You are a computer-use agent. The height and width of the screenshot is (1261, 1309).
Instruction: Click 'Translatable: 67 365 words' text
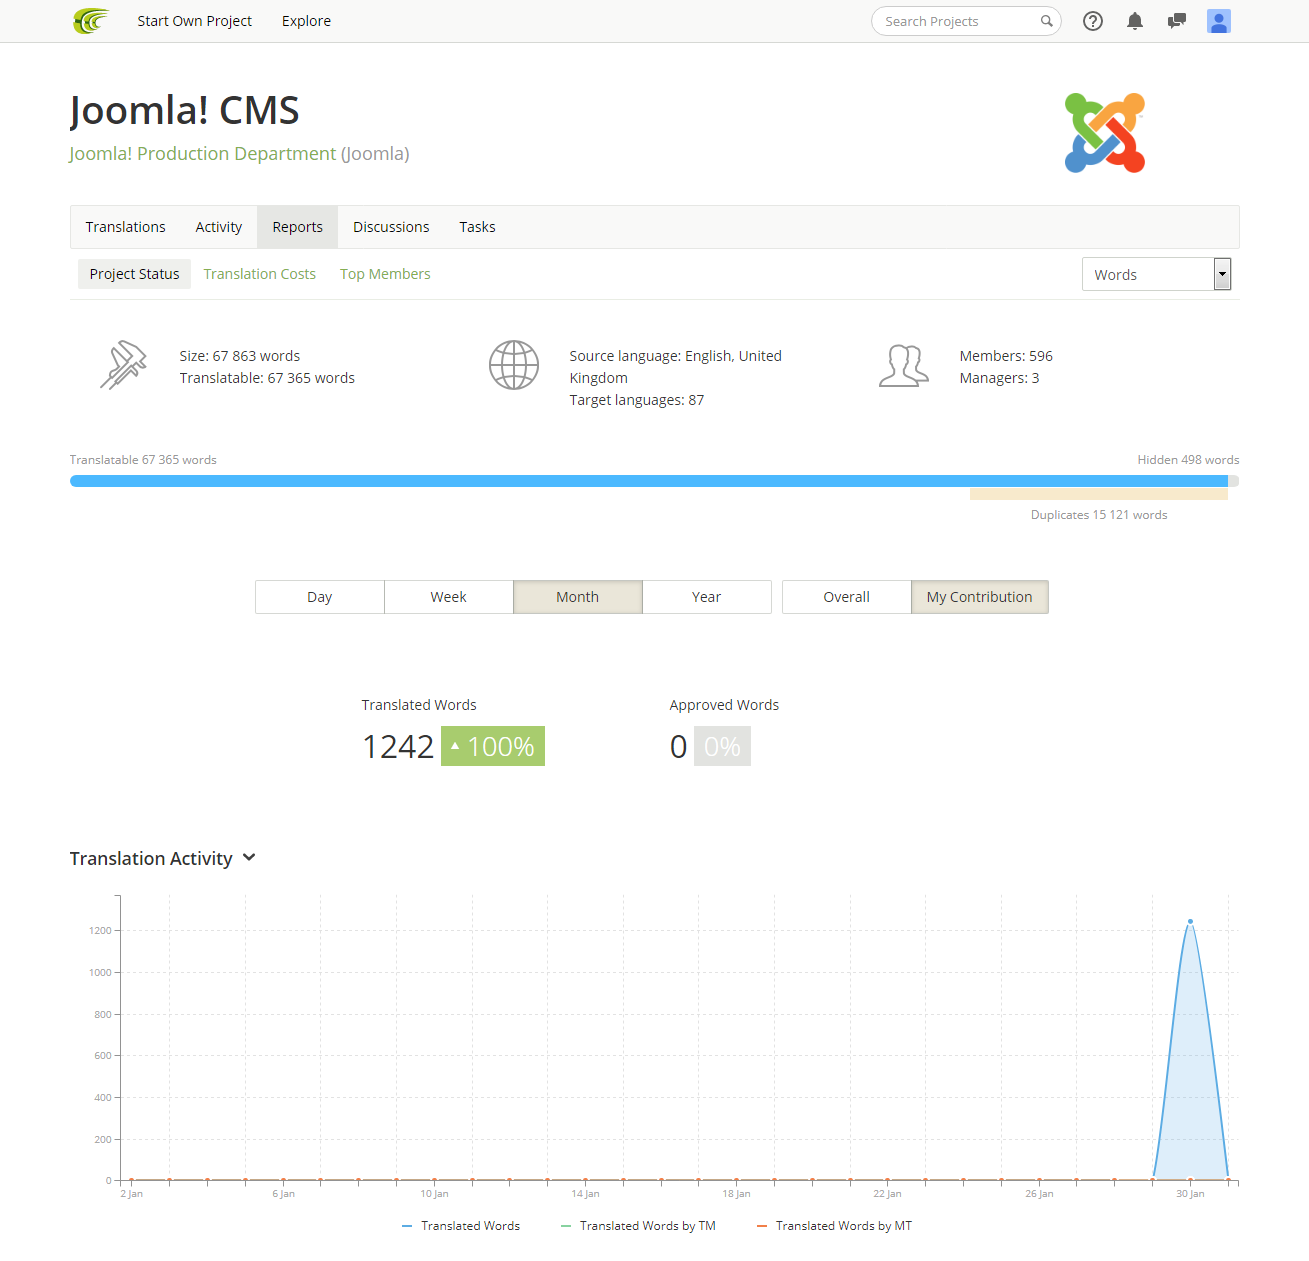tap(267, 378)
